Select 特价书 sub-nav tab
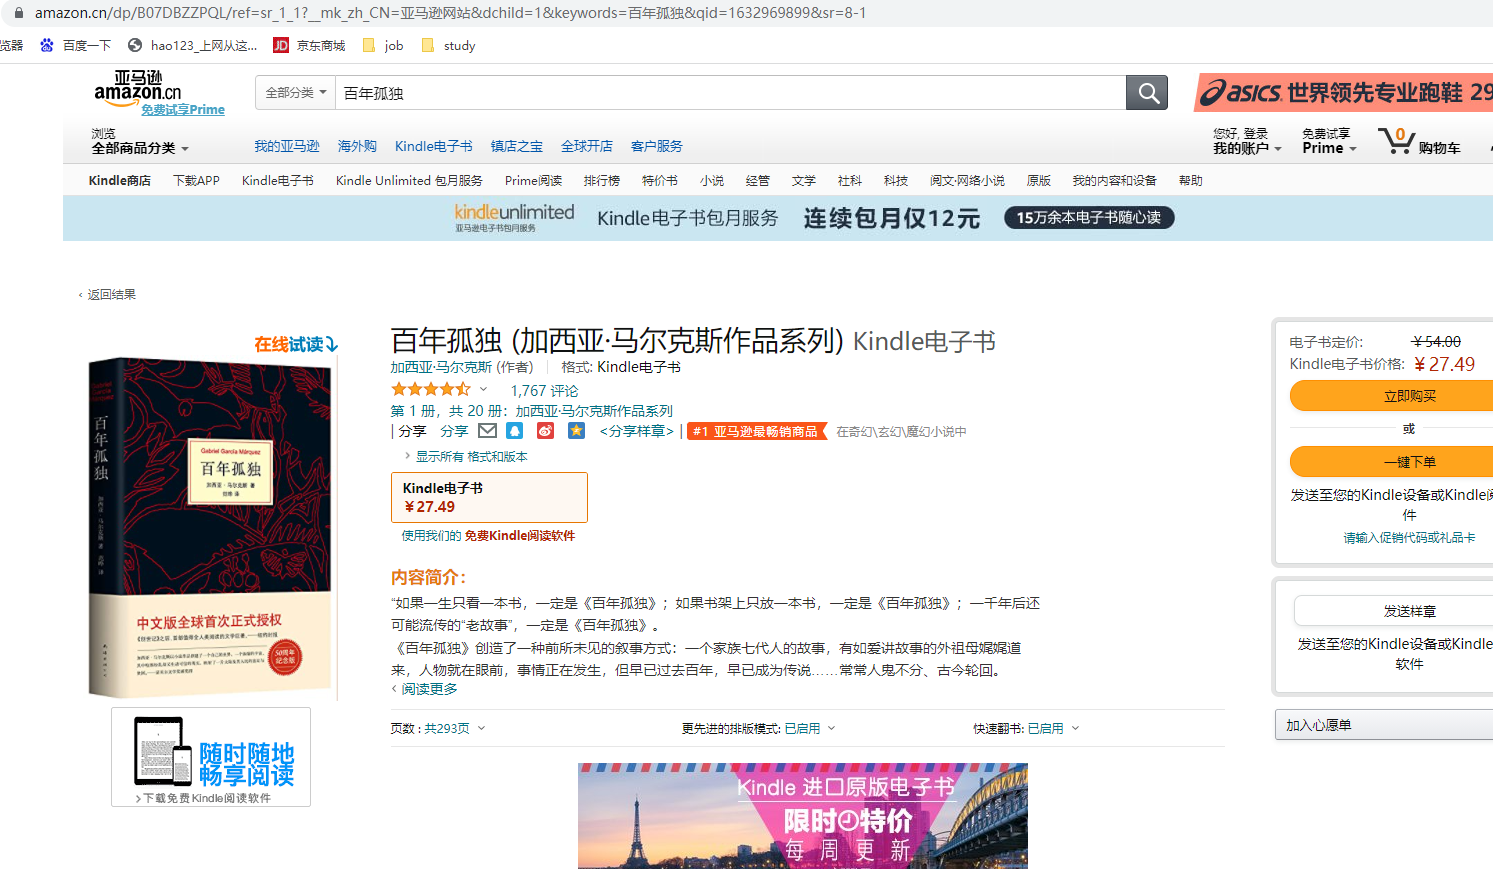 click(659, 180)
